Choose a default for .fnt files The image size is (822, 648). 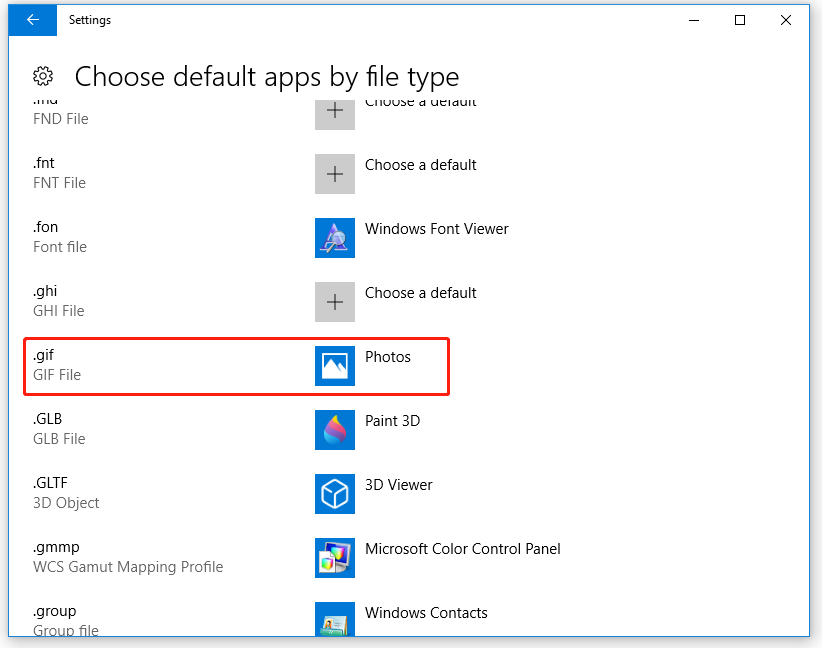tap(420, 165)
